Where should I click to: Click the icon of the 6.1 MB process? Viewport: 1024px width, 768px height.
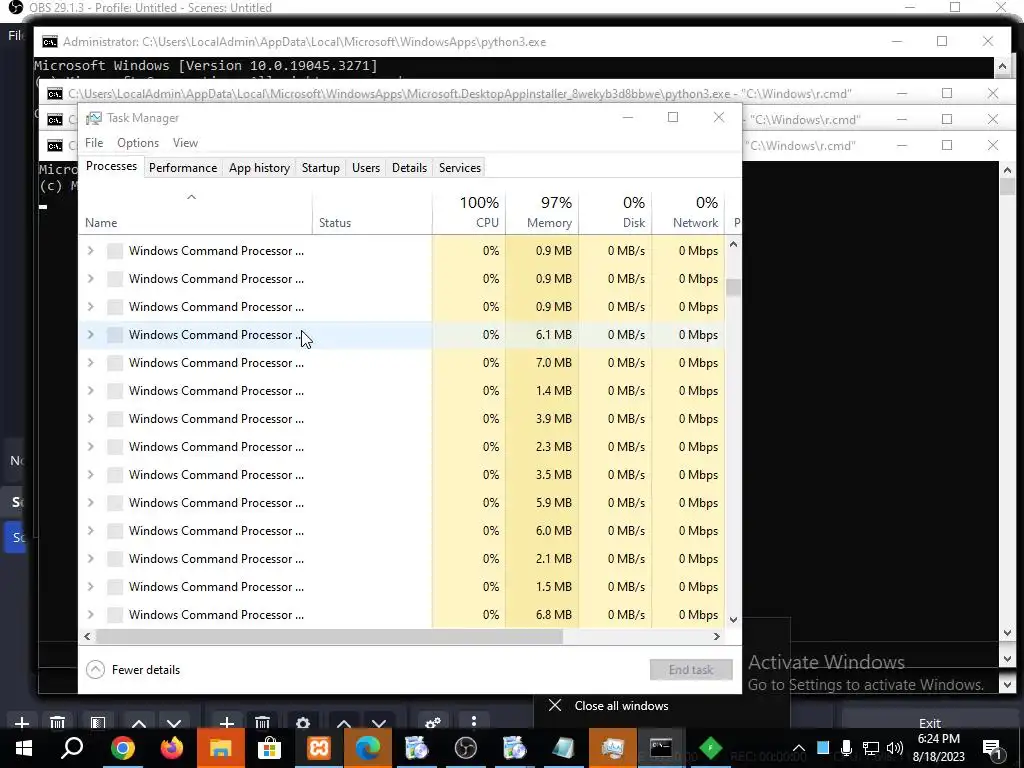(115, 334)
